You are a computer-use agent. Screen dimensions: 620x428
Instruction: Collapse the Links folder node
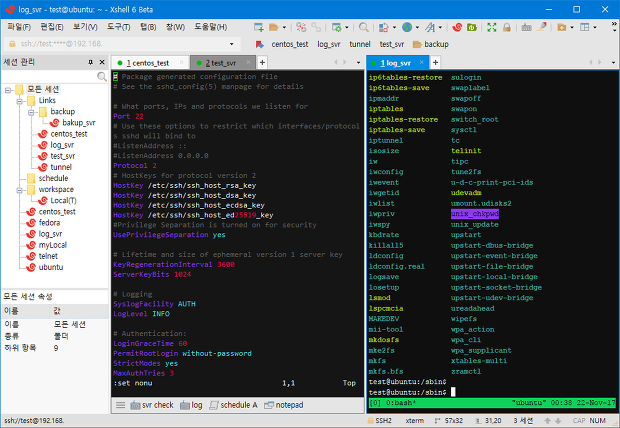point(19,101)
